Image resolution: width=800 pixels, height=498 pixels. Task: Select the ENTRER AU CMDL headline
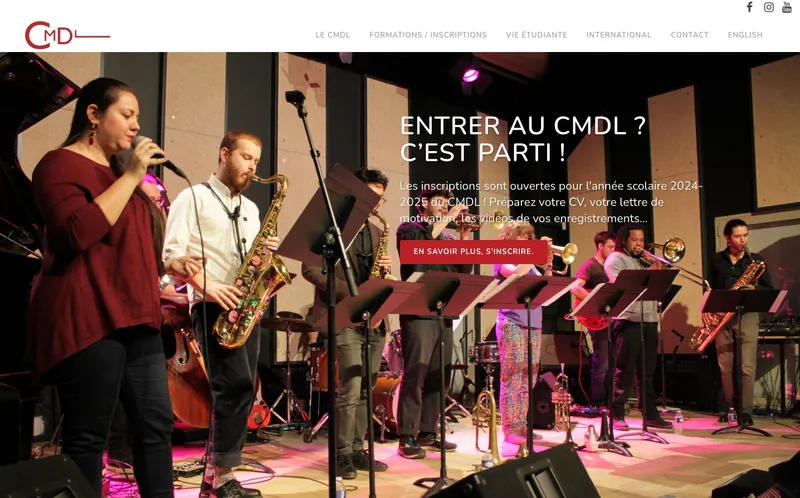click(523, 139)
